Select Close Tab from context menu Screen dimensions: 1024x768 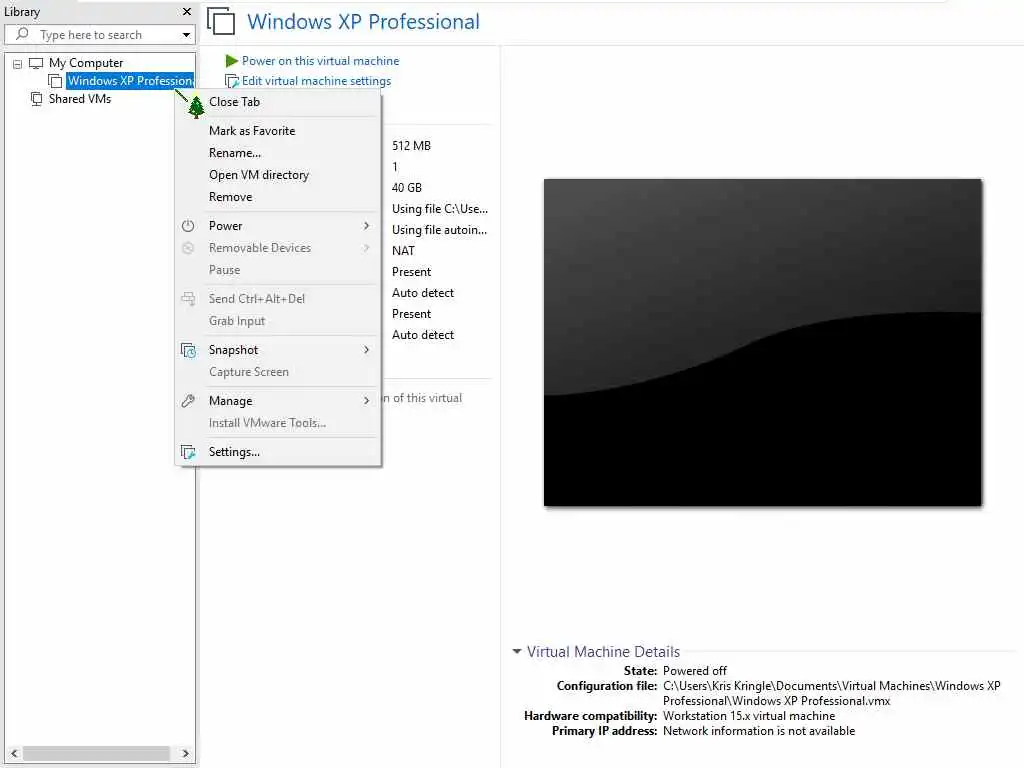pyautogui.click(x=278, y=102)
